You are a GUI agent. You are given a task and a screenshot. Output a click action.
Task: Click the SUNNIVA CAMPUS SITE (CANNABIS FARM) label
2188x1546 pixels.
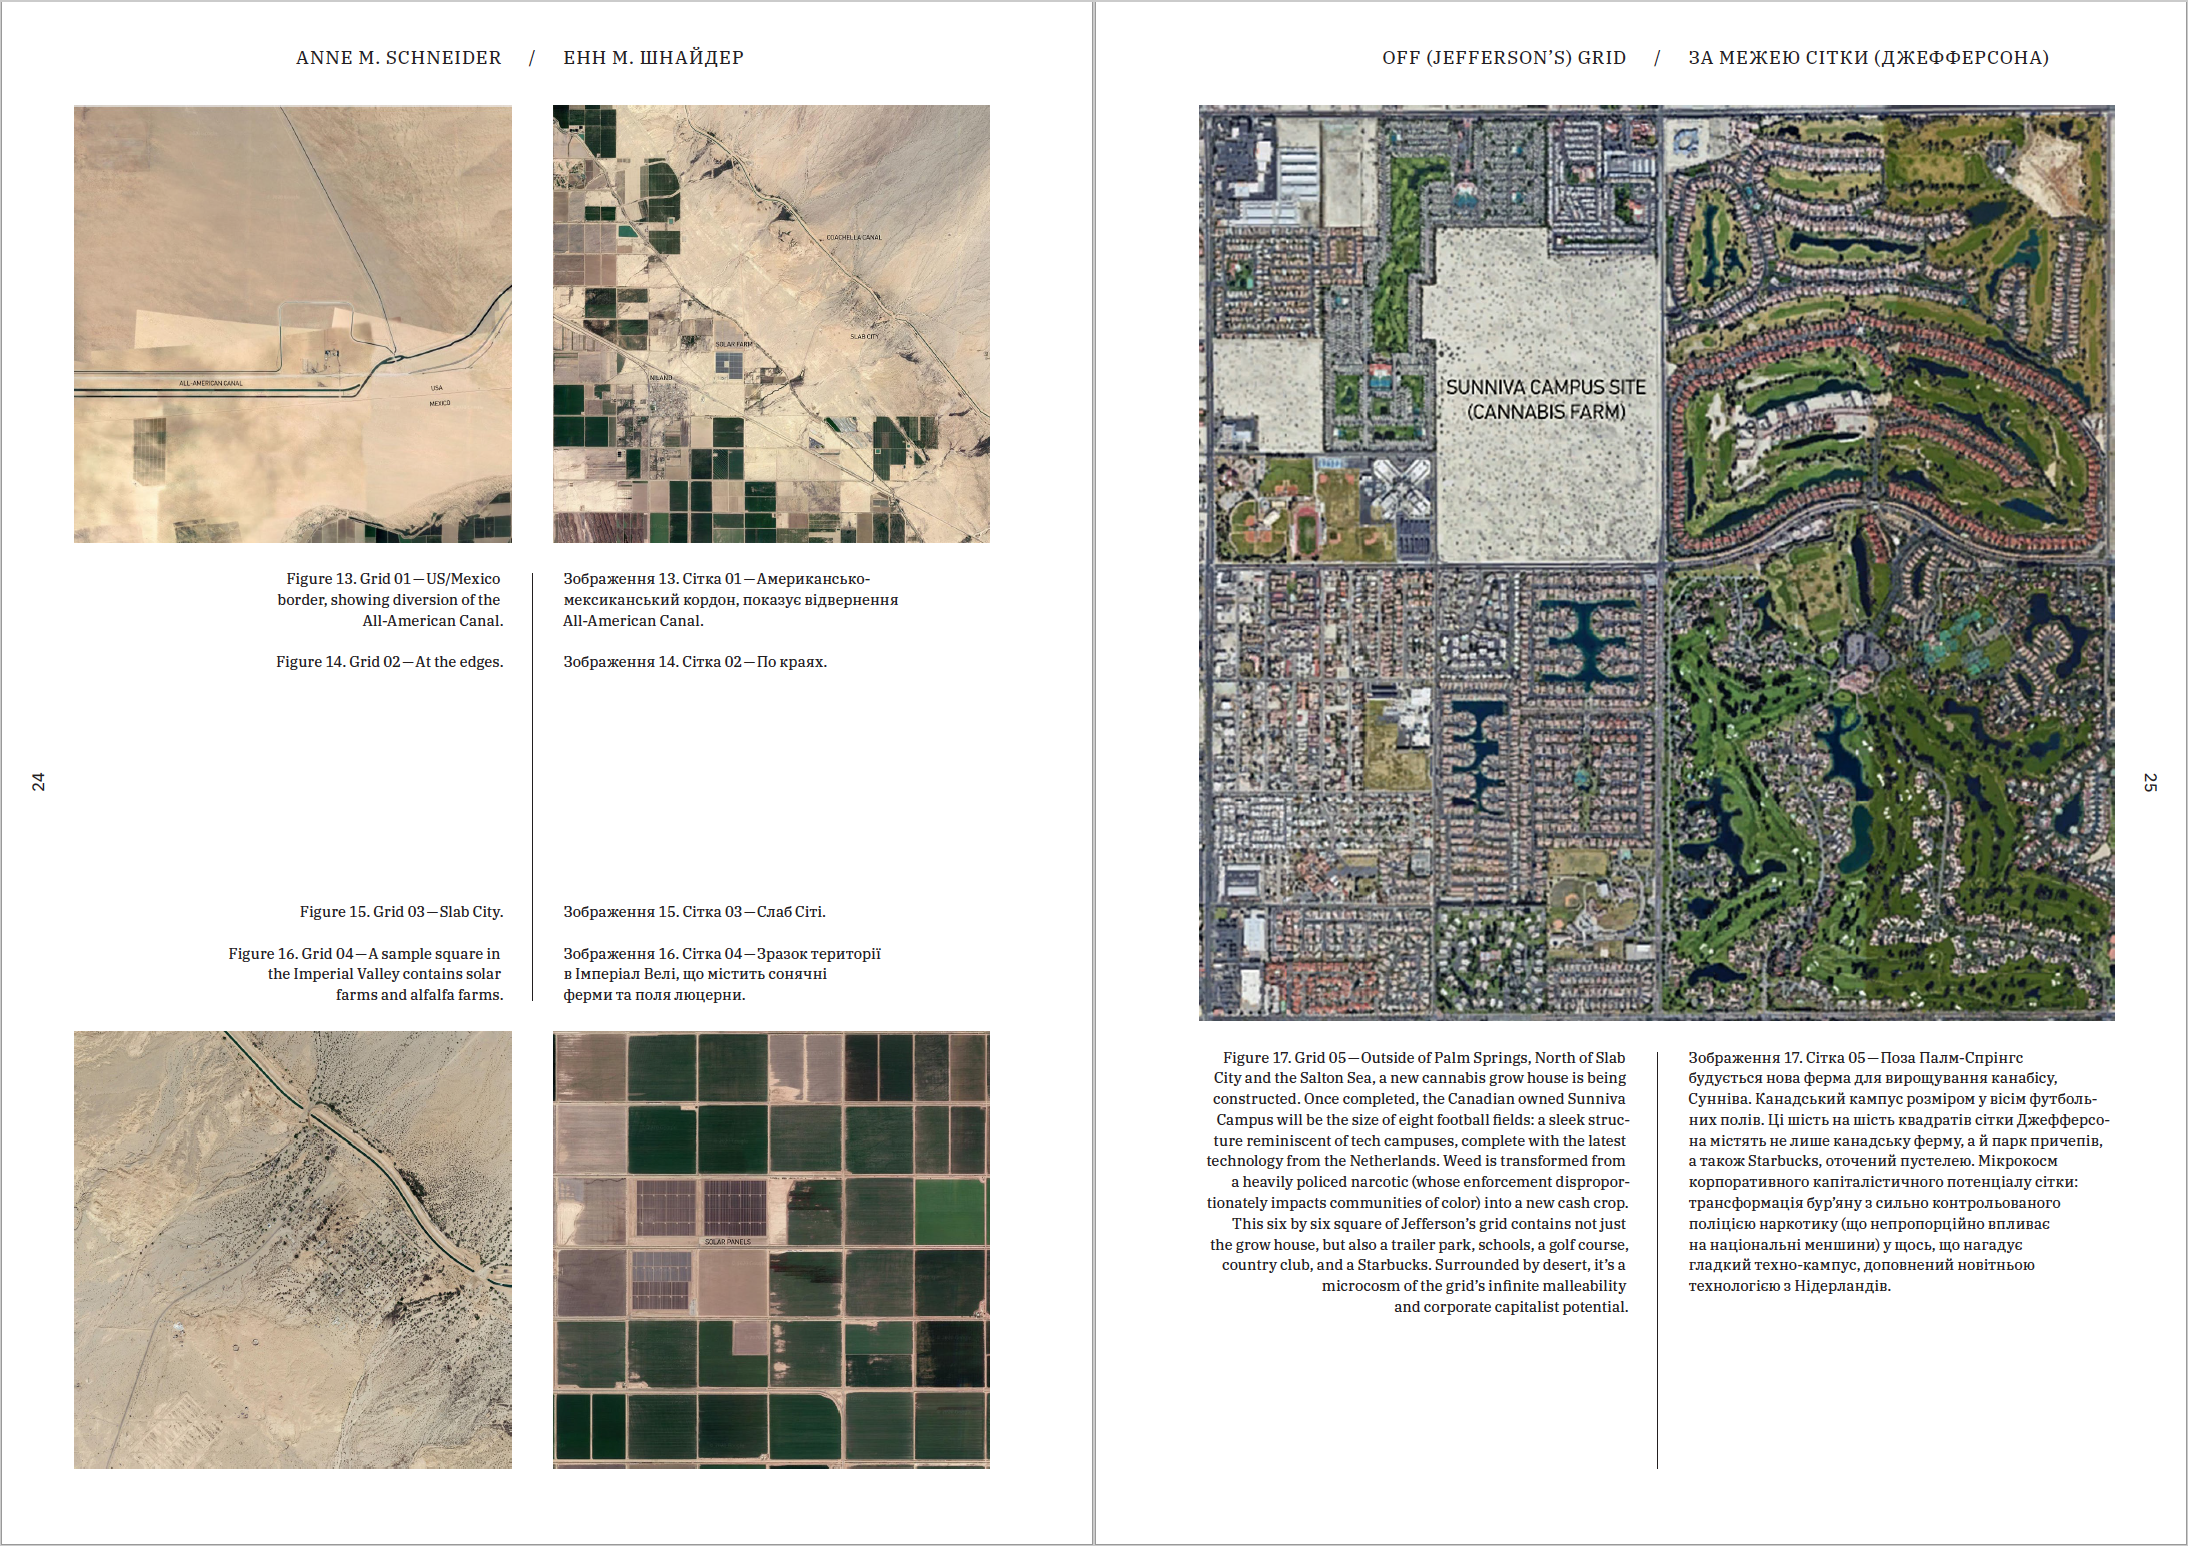1545,399
